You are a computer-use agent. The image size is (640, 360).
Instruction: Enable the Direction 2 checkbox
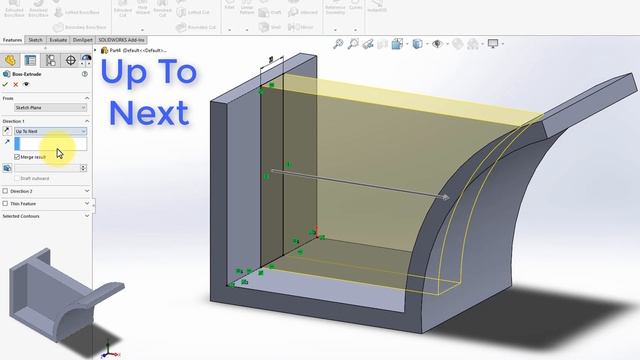(x=5, y=191)
